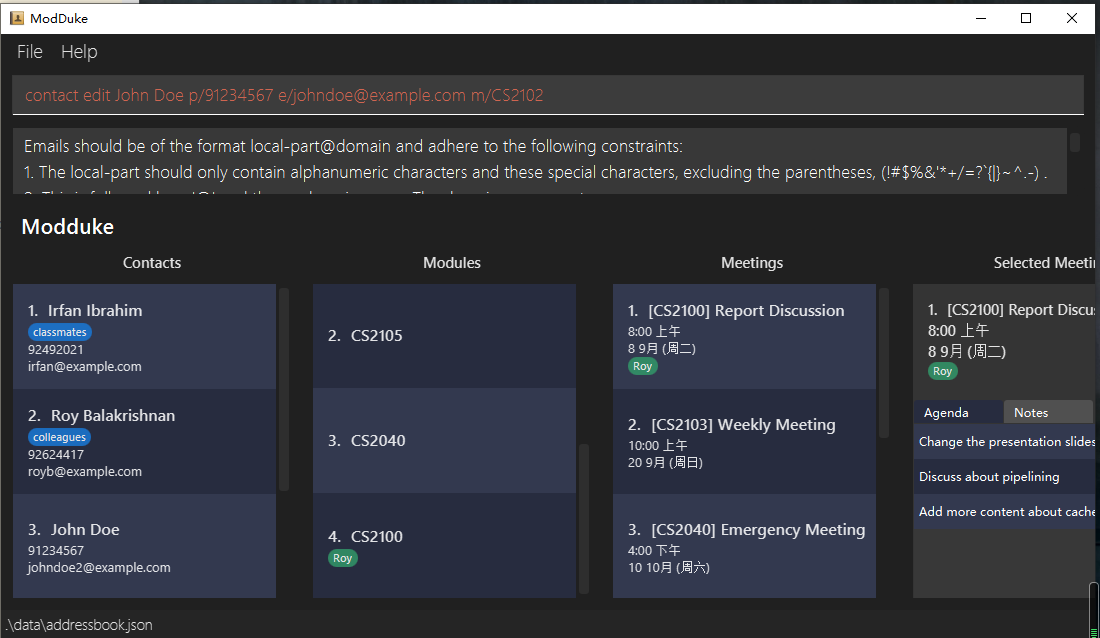Click phone number 91234567 in John Doe card
The image size is (1100, 638).
(x=55, y=551)
